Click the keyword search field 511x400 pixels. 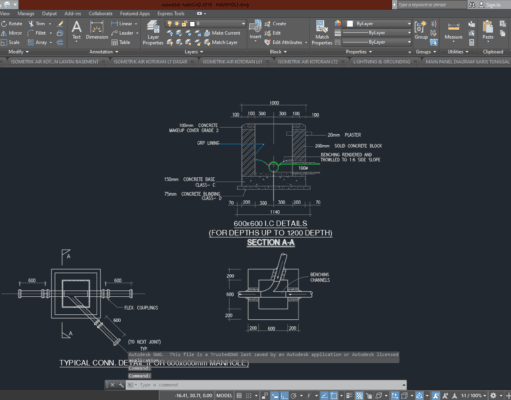point(431,5)
